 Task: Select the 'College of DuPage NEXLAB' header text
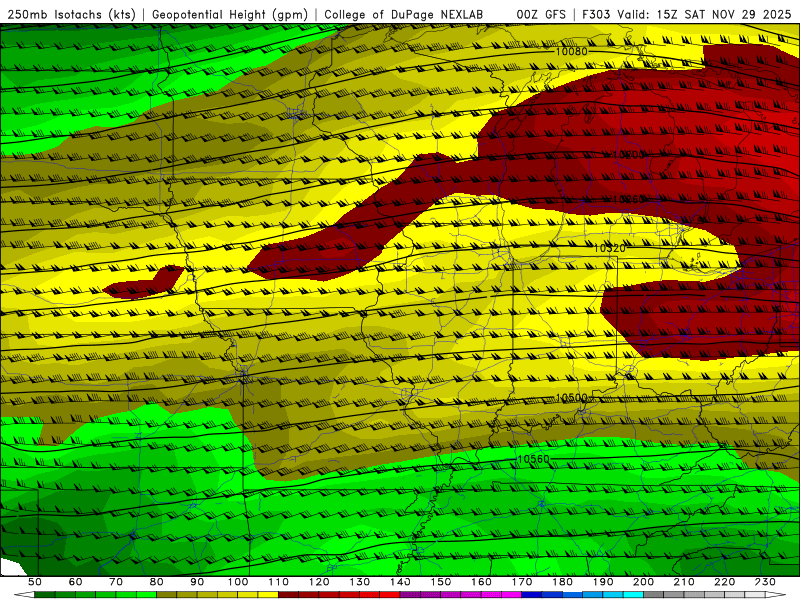(404, 14)
